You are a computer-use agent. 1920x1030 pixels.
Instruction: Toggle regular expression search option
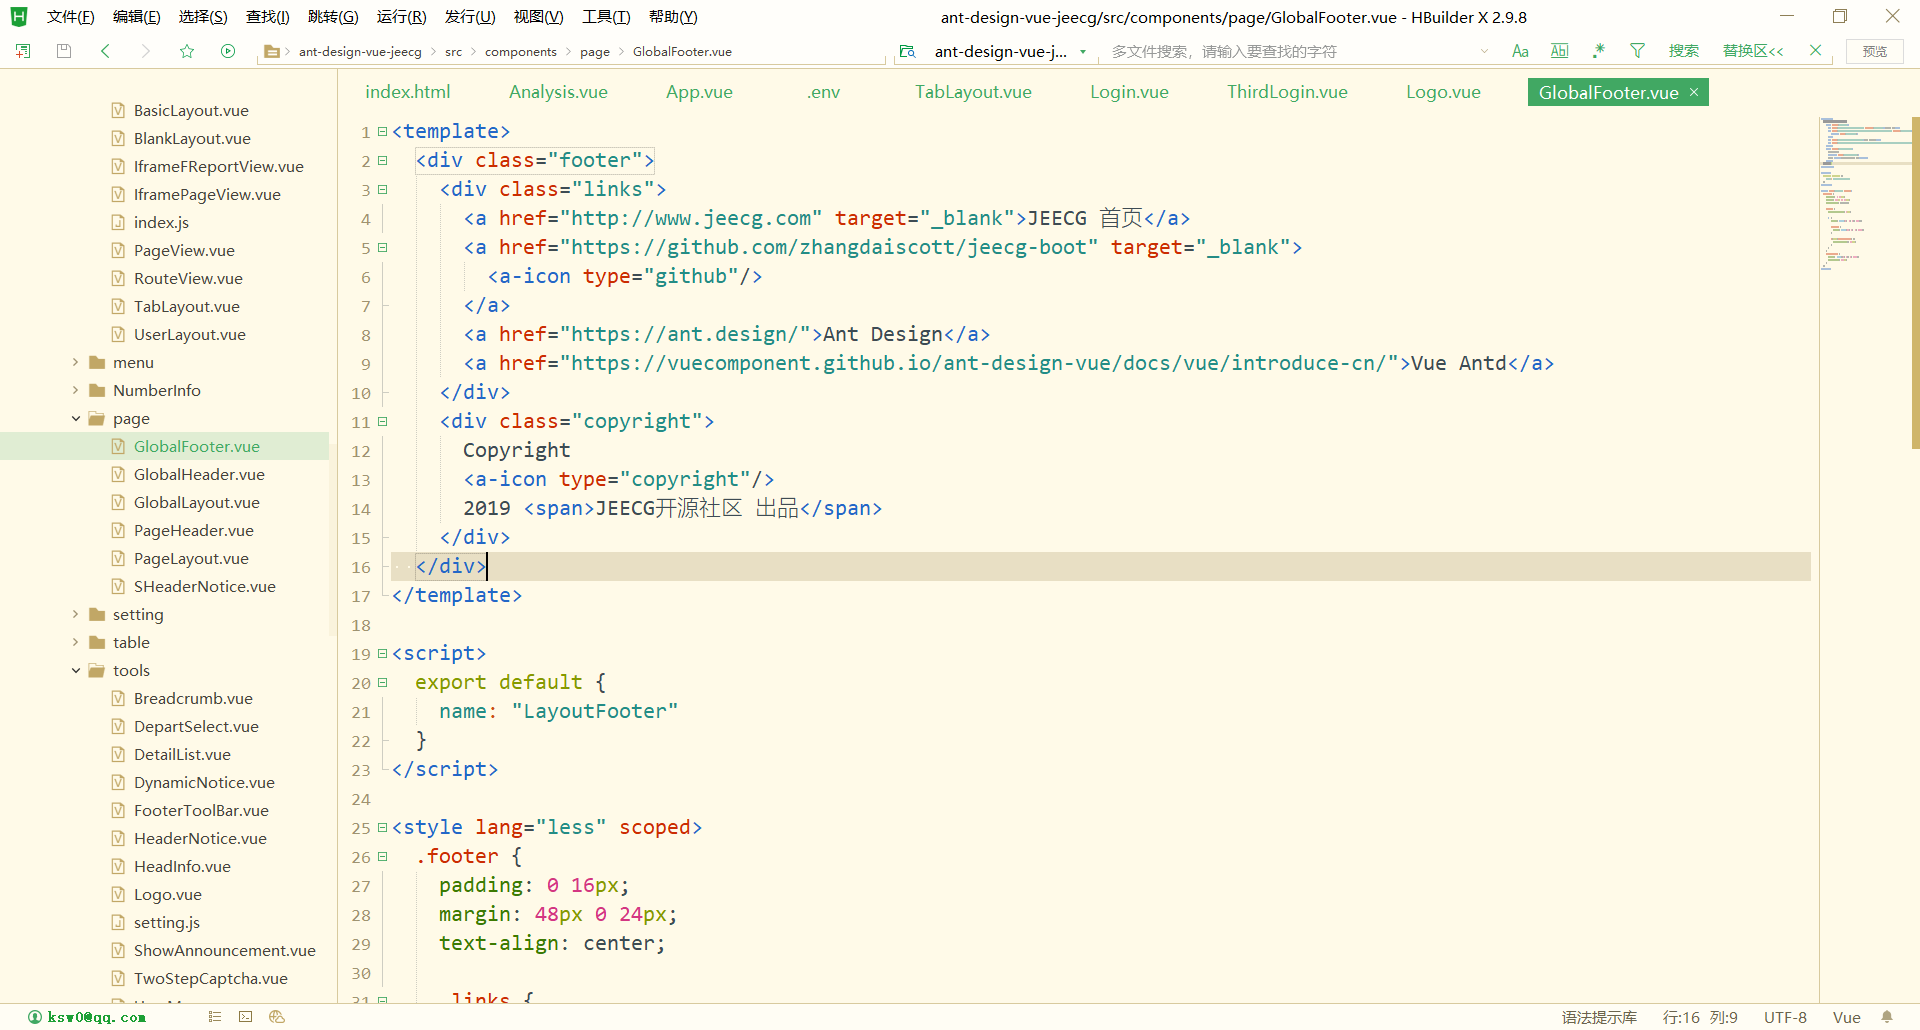(1599, 50)
